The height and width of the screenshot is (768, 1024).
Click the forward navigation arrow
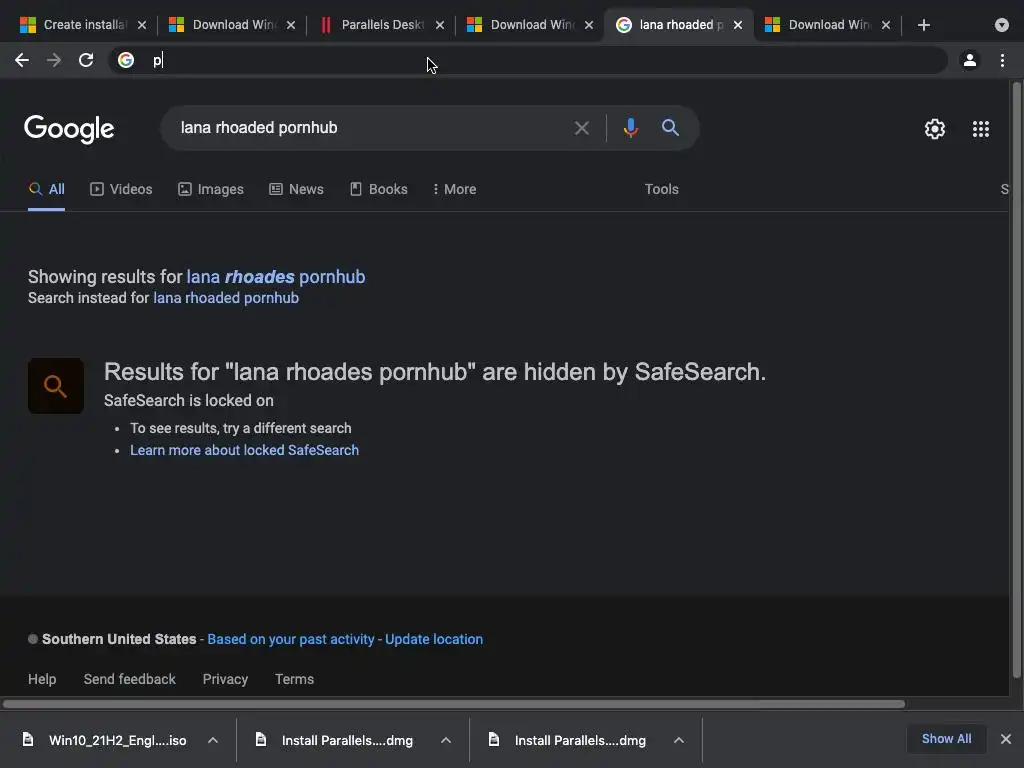54,61
